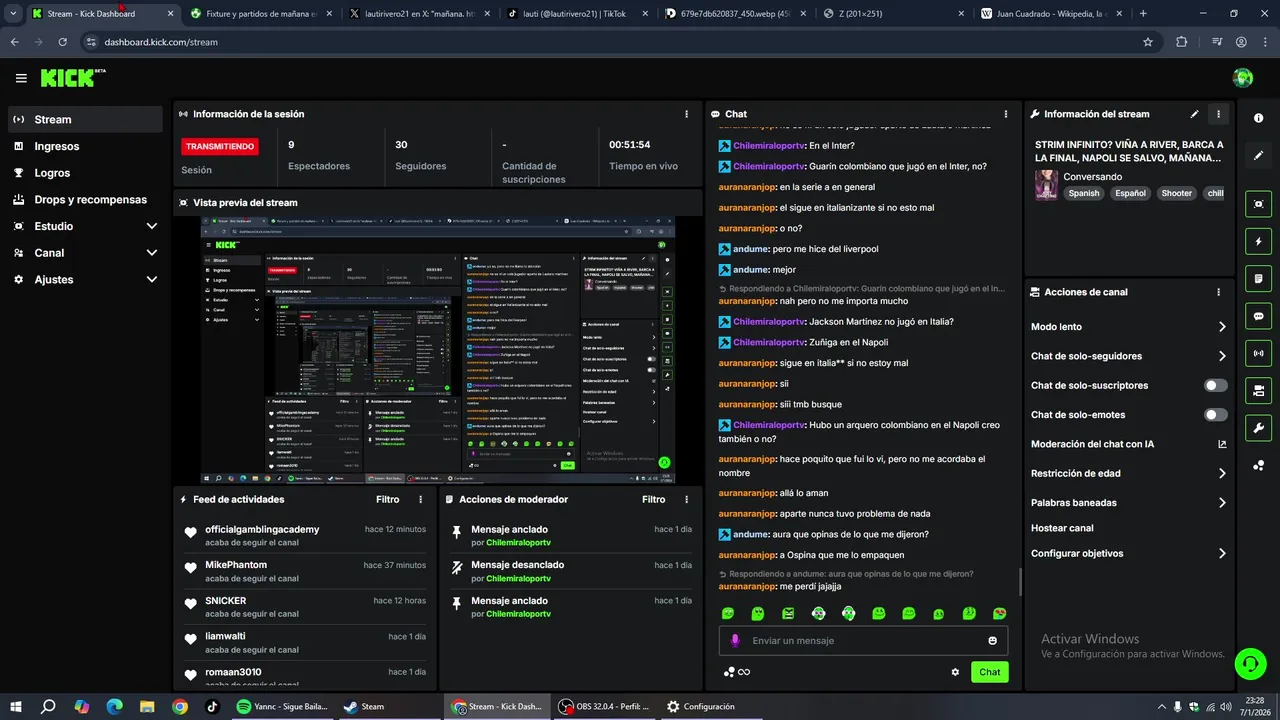Insert the last emote with heart eyes
This screenshot has width=1280, height=720.
pyautogui.click(x=999, y=613)
